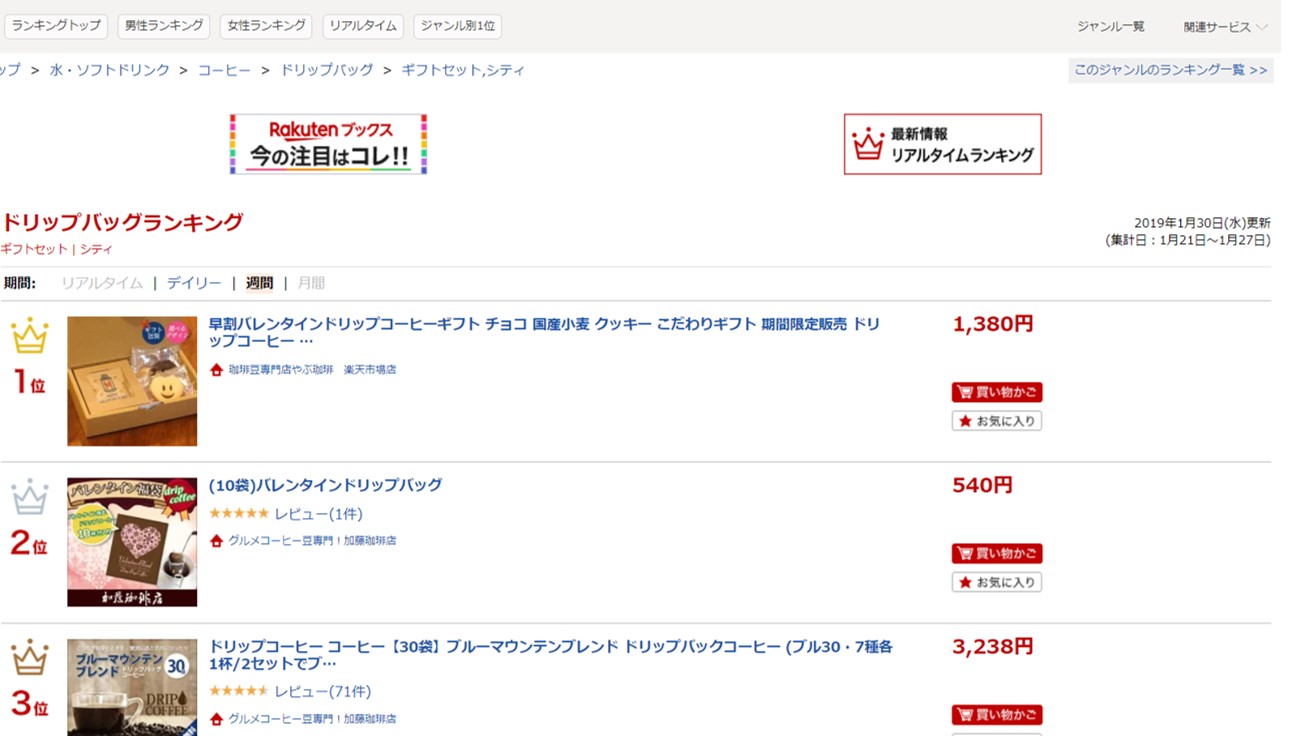Open the リアルタイムランキング crown banner
This screenshot has width=1296, height=736.
(942, 144)
